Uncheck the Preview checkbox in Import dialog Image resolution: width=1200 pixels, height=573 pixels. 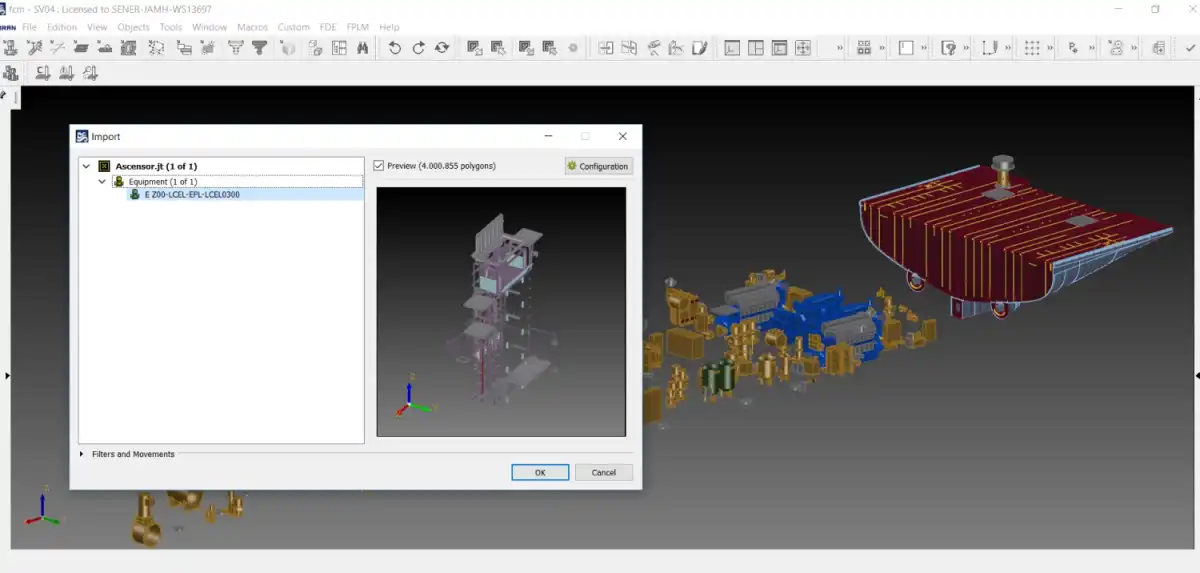point(378,166)
